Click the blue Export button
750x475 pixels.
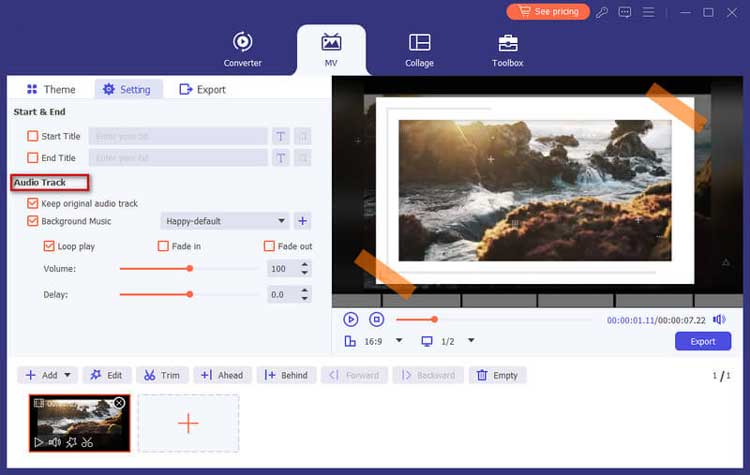(x=703, y=341)
